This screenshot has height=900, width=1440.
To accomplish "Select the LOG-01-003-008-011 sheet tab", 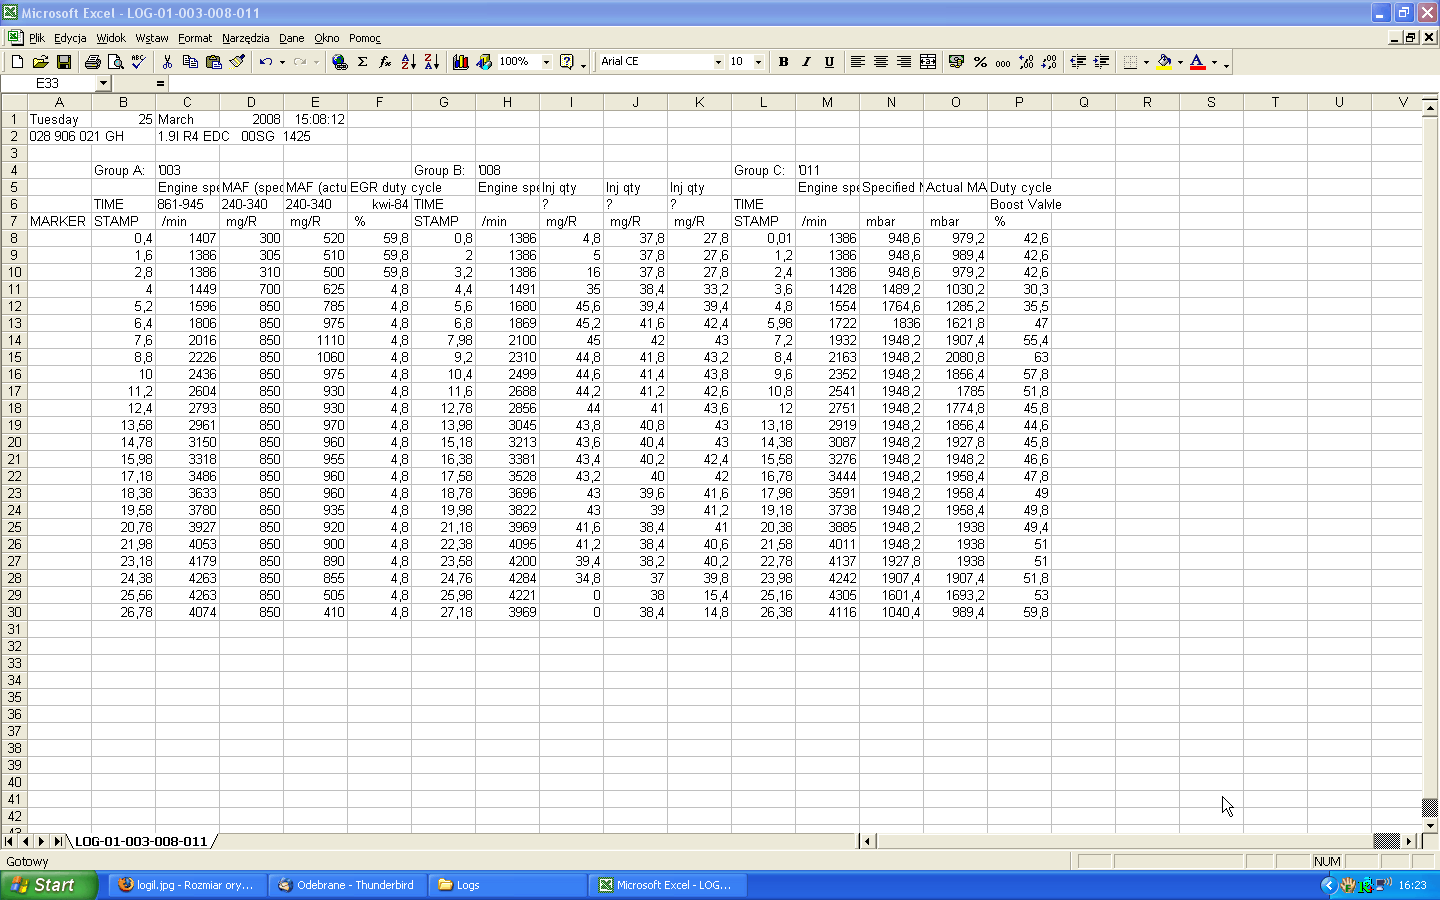I will (141, 842).
